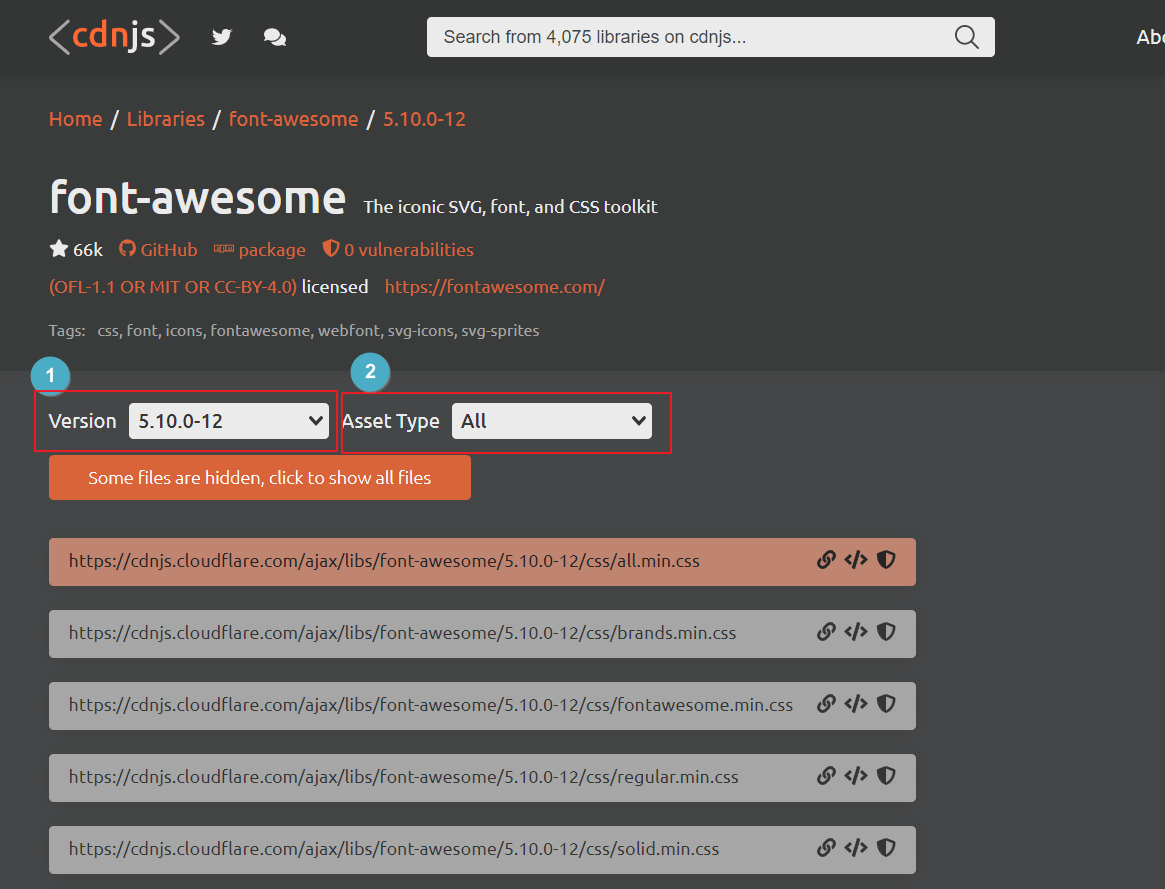Open the Asset Type dropdown
This screenshot has height=889, width=1165.
tap(551, 421)
